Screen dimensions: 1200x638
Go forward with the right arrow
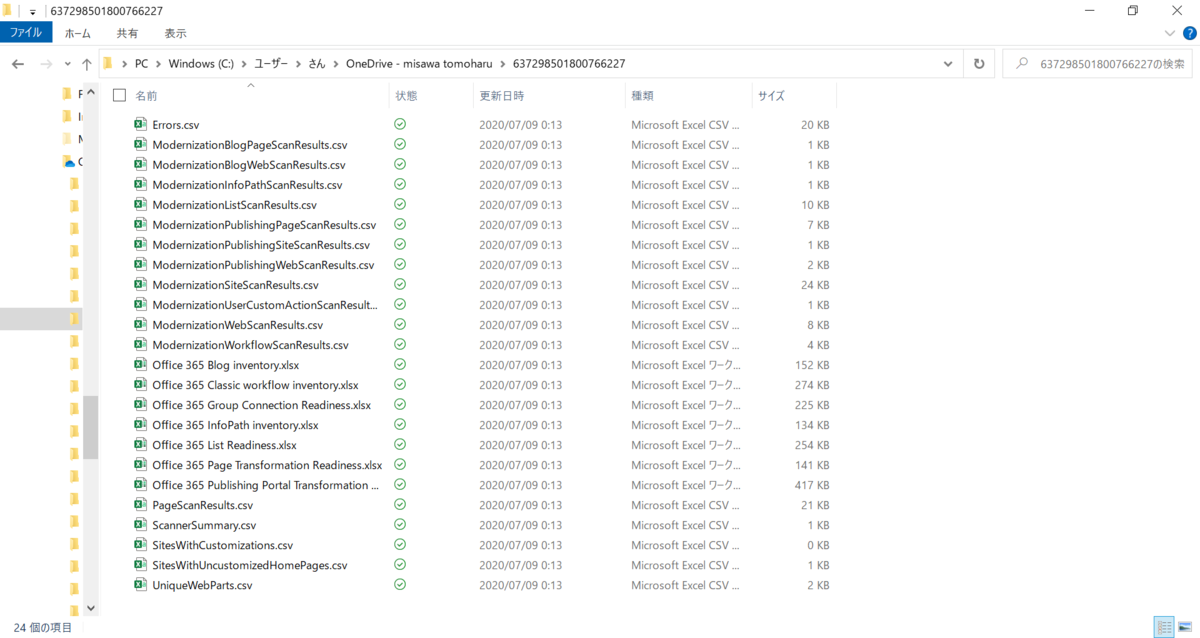click(45, 64)
